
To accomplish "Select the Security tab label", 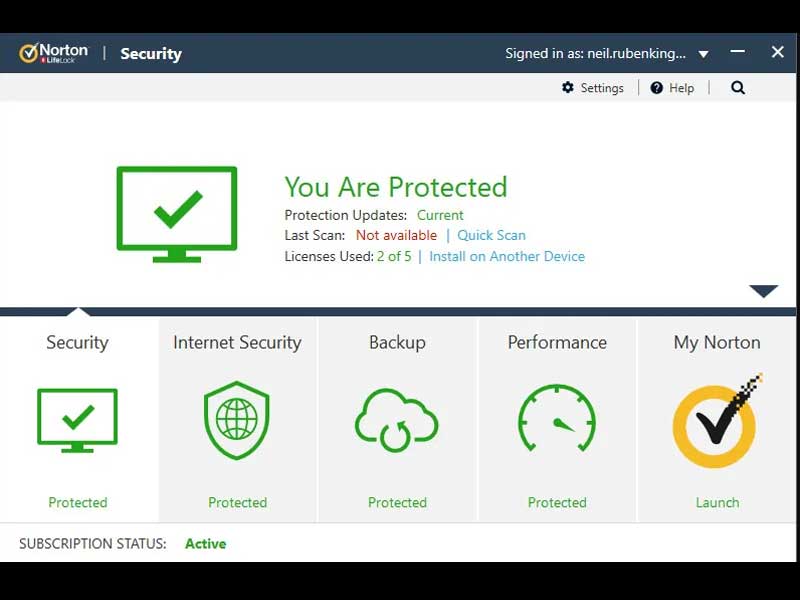I will [x=77, y=342].
